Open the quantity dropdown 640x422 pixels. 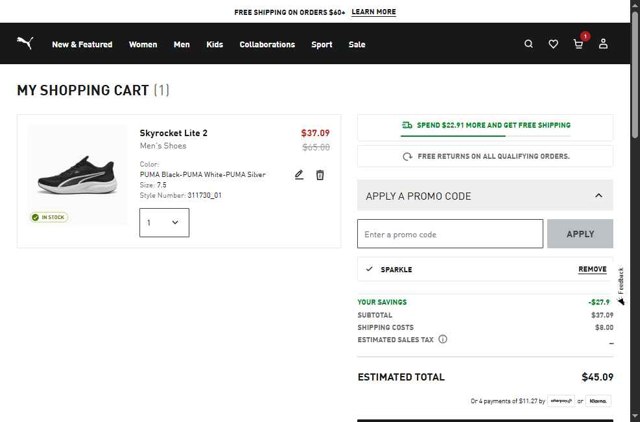[164, 223]
